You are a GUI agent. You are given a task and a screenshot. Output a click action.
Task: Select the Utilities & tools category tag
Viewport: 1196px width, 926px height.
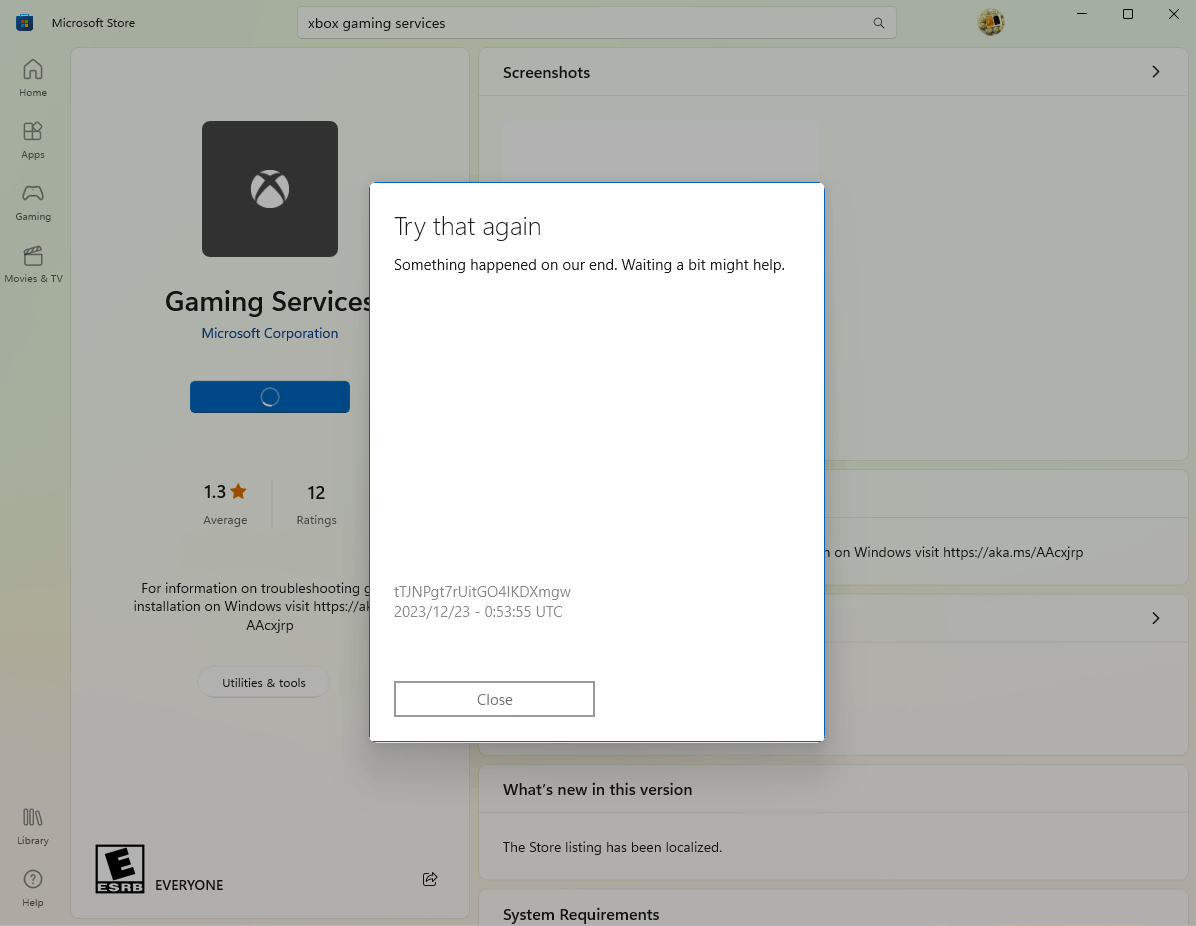tap(264, 683)
